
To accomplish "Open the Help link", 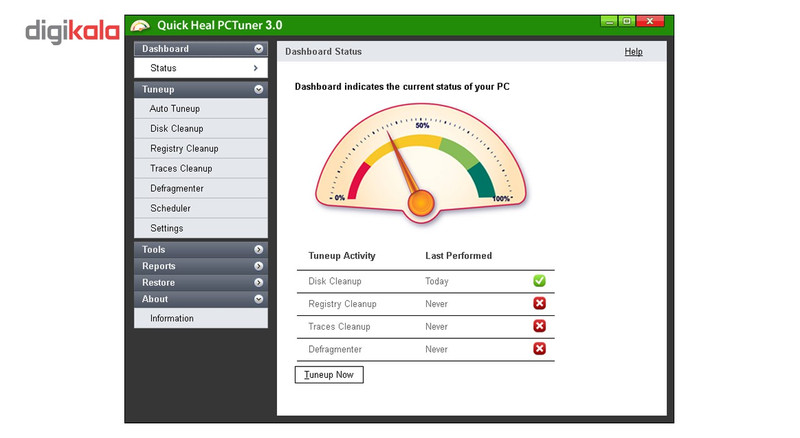I will tap(633, 52).
